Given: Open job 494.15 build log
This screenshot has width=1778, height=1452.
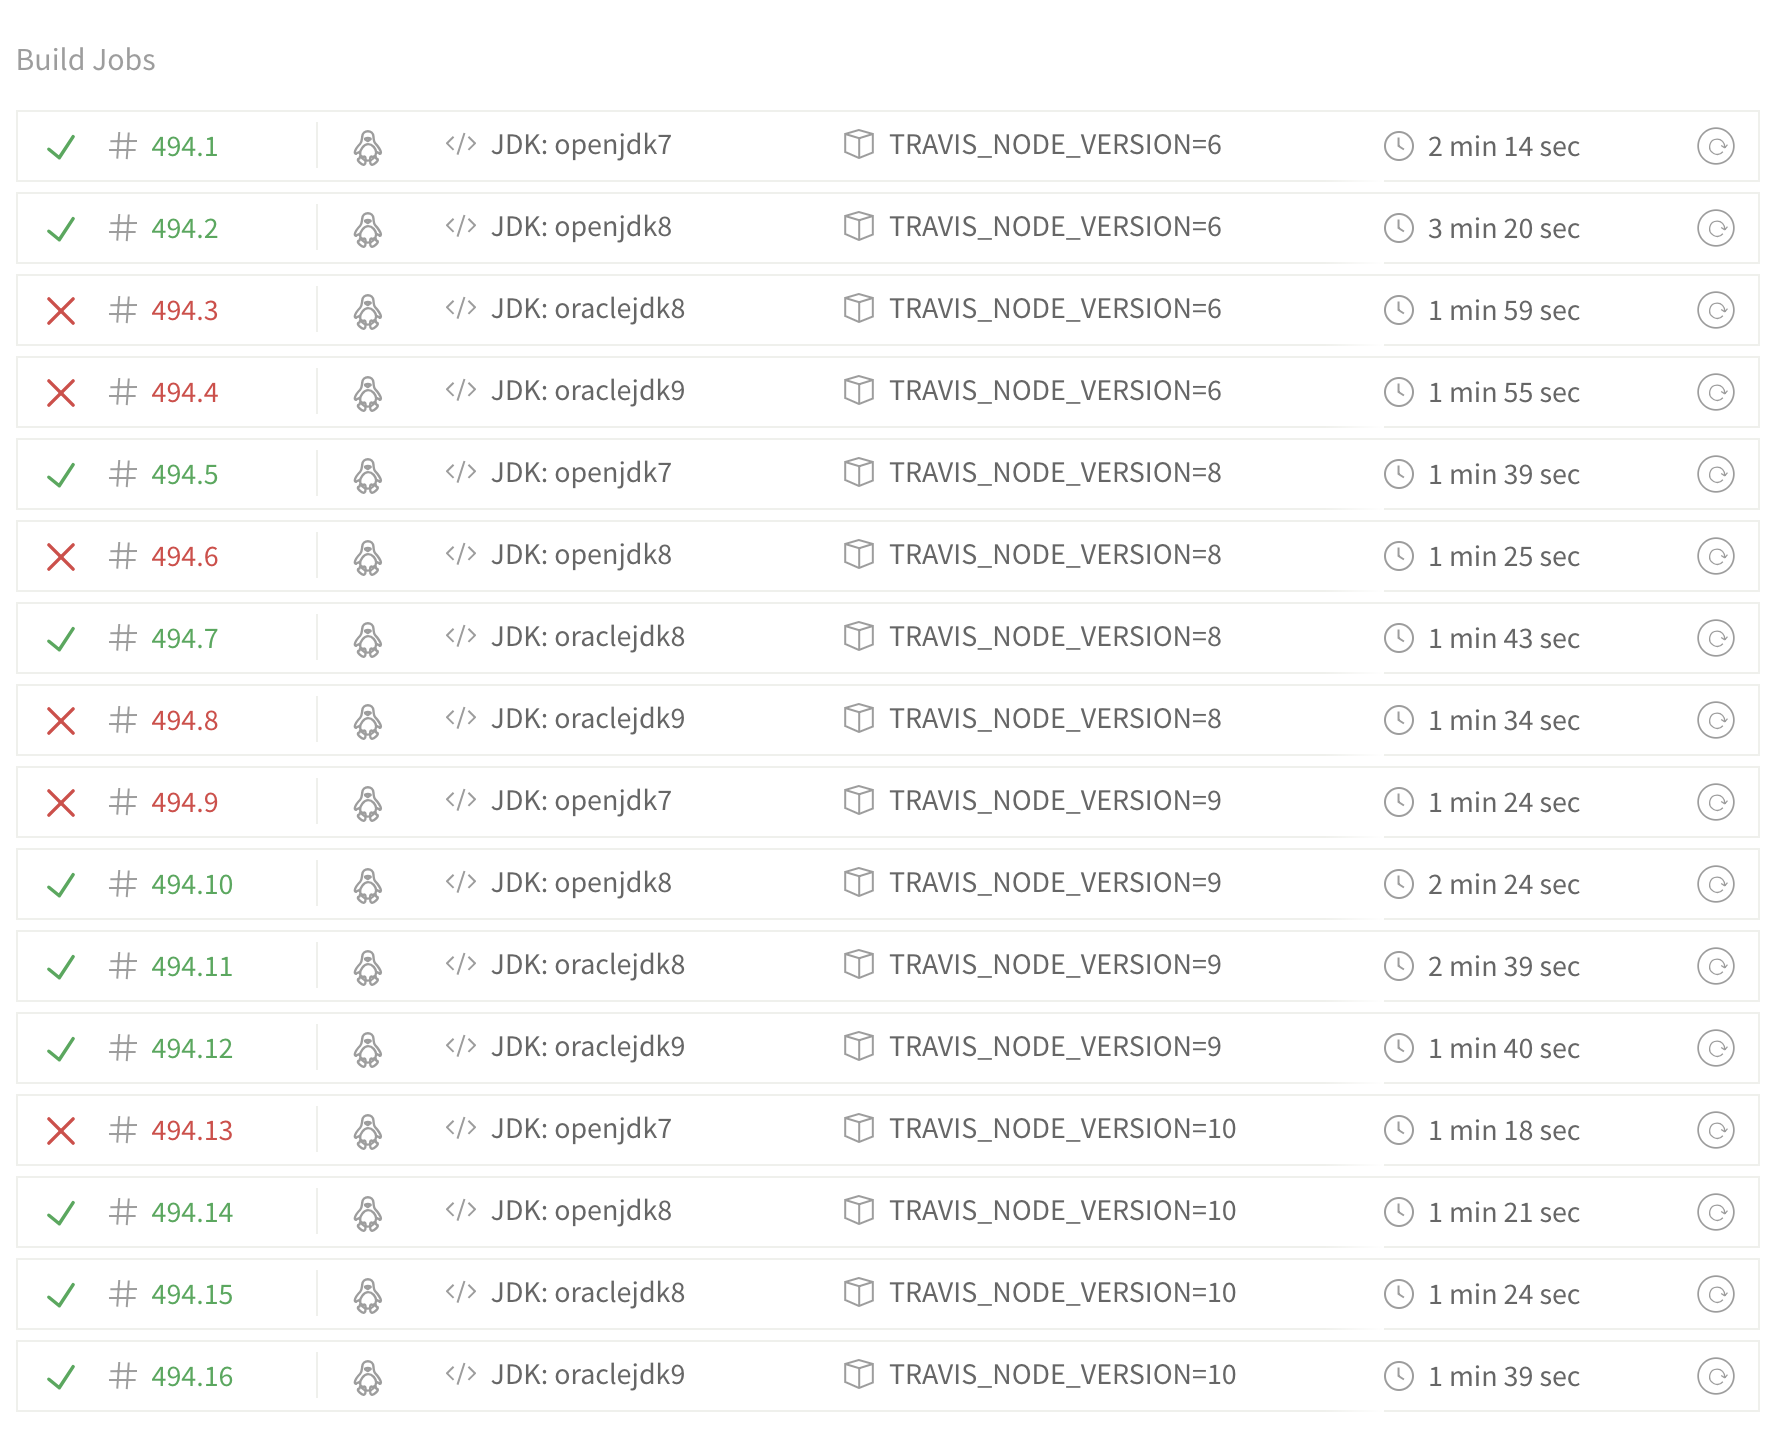Looking at the screenshot, I should (192, 1293).
